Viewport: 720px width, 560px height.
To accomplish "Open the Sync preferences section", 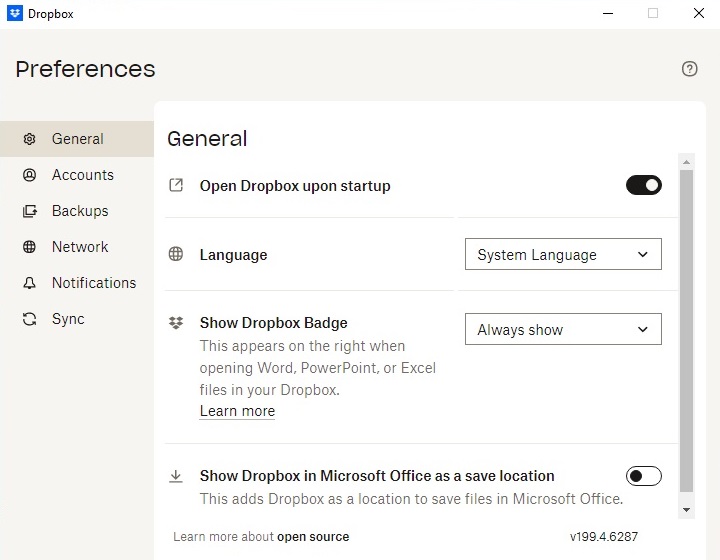I will coord(77,319).
